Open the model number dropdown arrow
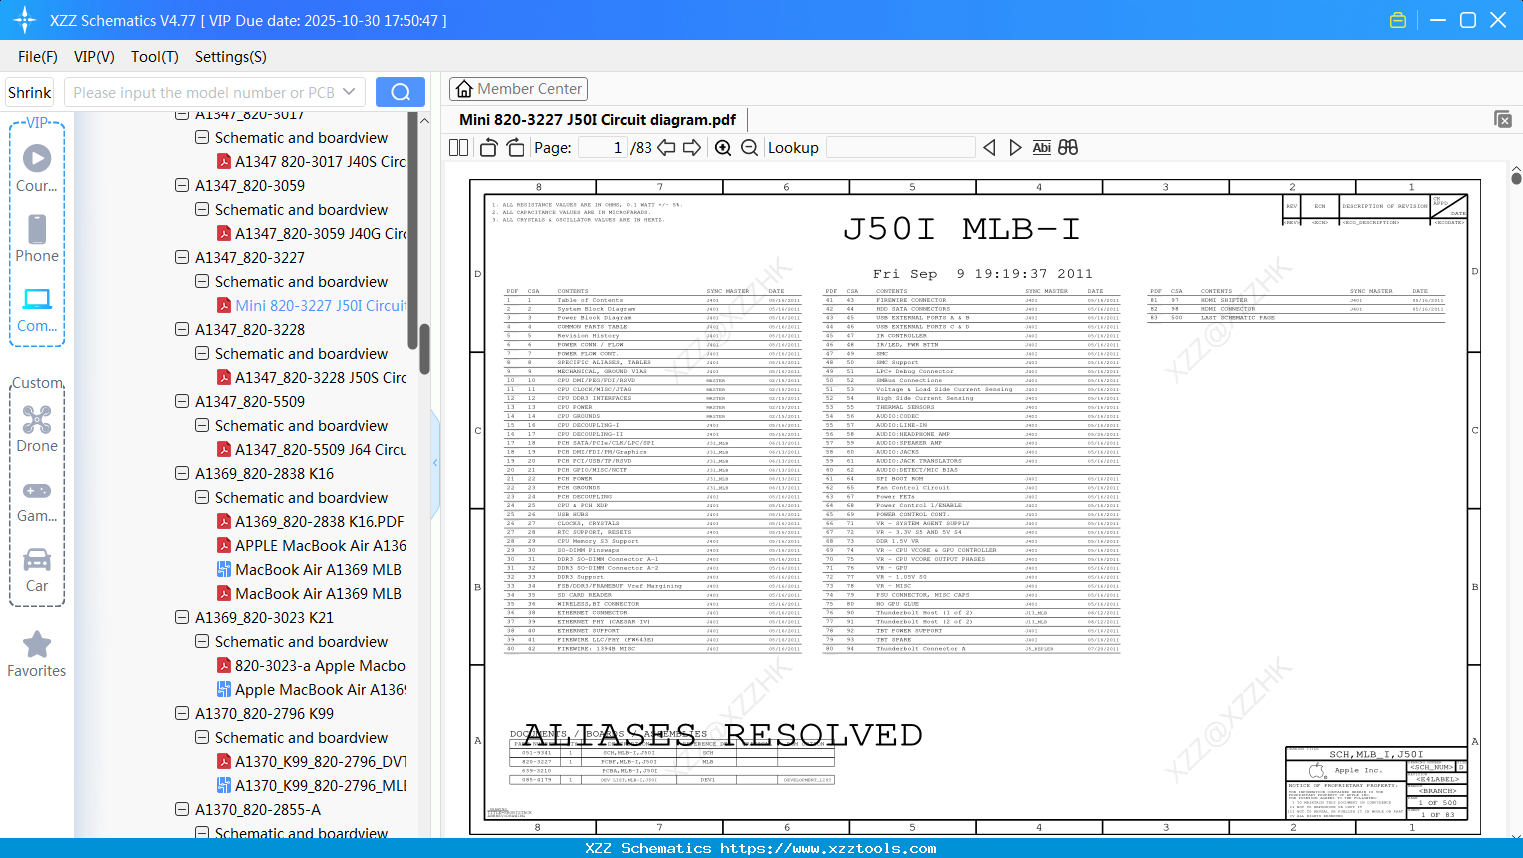Viewport: 1523px width, 858px height. pos(349,92)
